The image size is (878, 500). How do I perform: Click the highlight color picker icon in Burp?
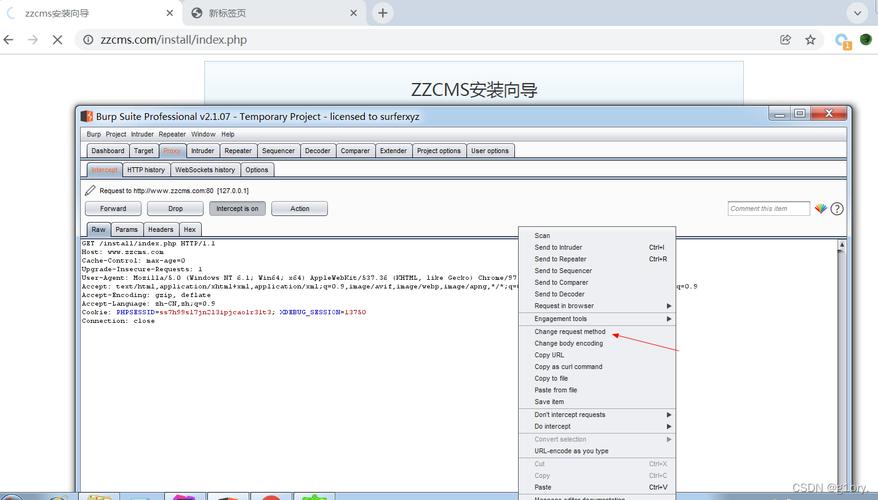821,209
